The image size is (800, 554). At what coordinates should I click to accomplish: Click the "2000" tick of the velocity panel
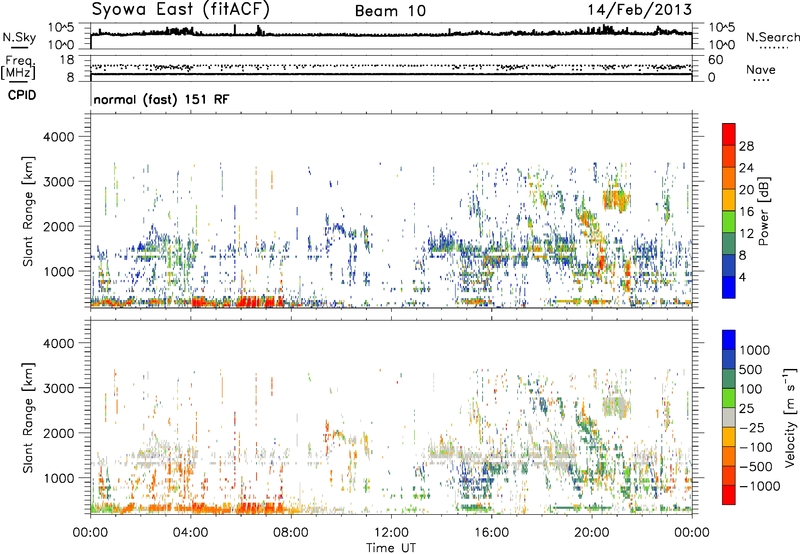point(59,433)
